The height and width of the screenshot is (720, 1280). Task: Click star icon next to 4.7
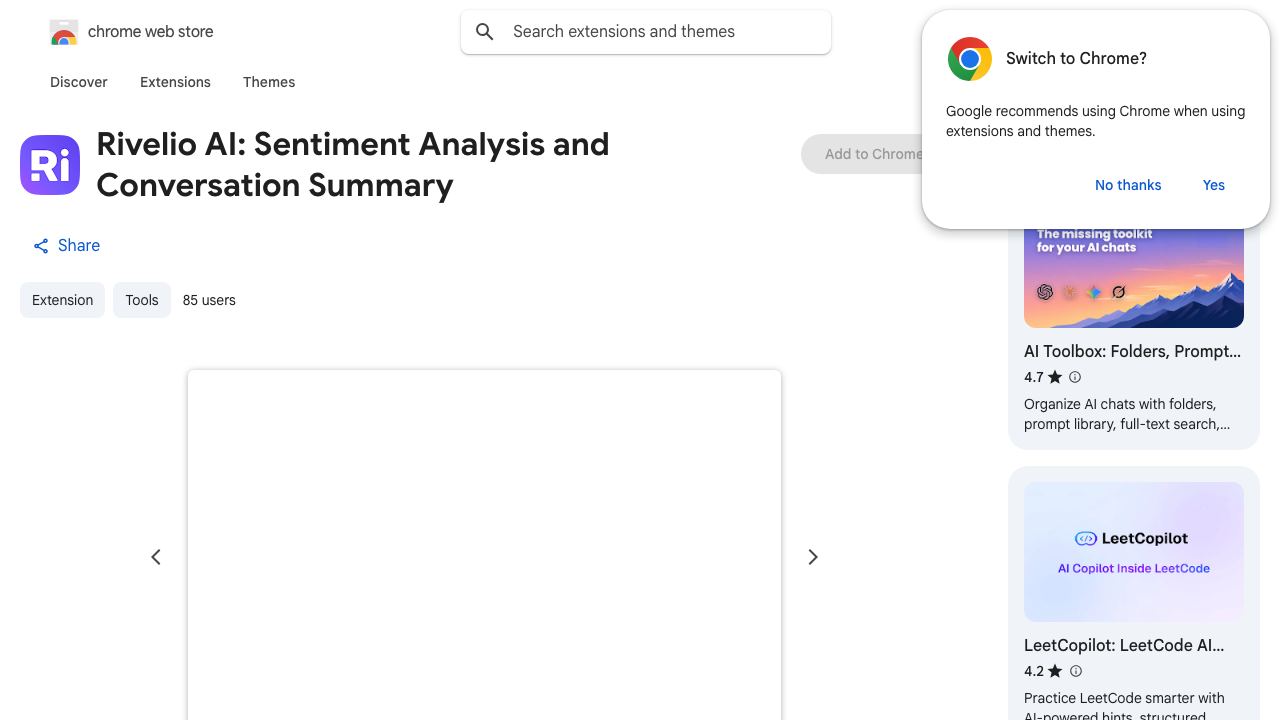(1055, 377)
